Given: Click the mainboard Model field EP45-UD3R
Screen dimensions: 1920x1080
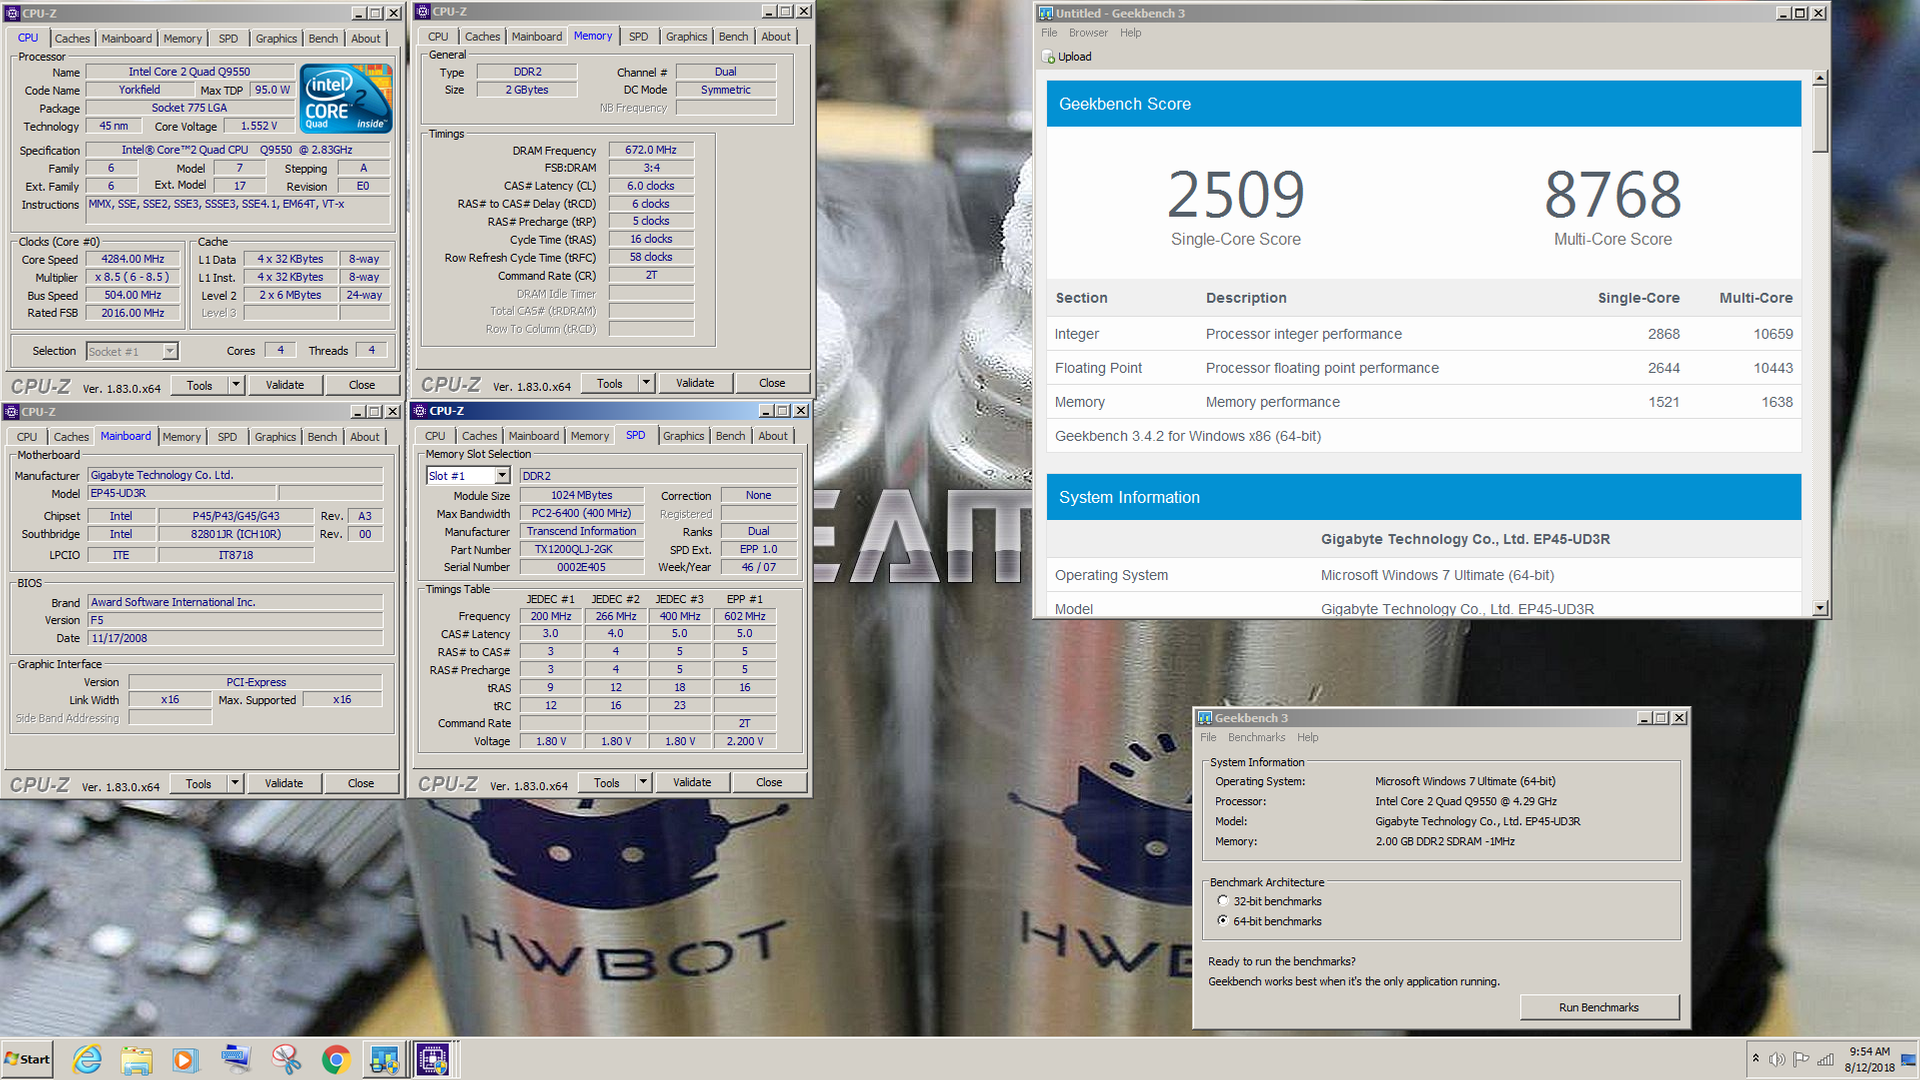Looking at the screenshot, I should pos(182,493).
